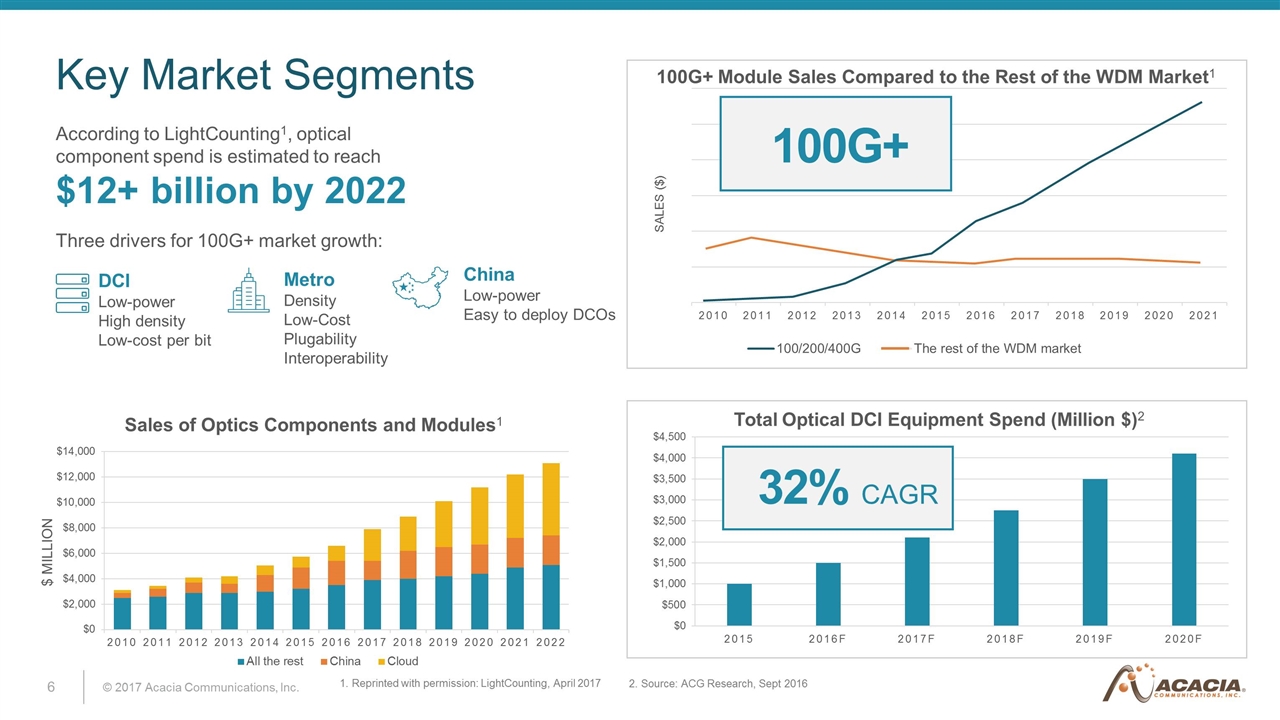This screenshot has height=720, width=1280.
Task: Click the '32% CAGR' callout box
Action: click(x=837, y=488)
